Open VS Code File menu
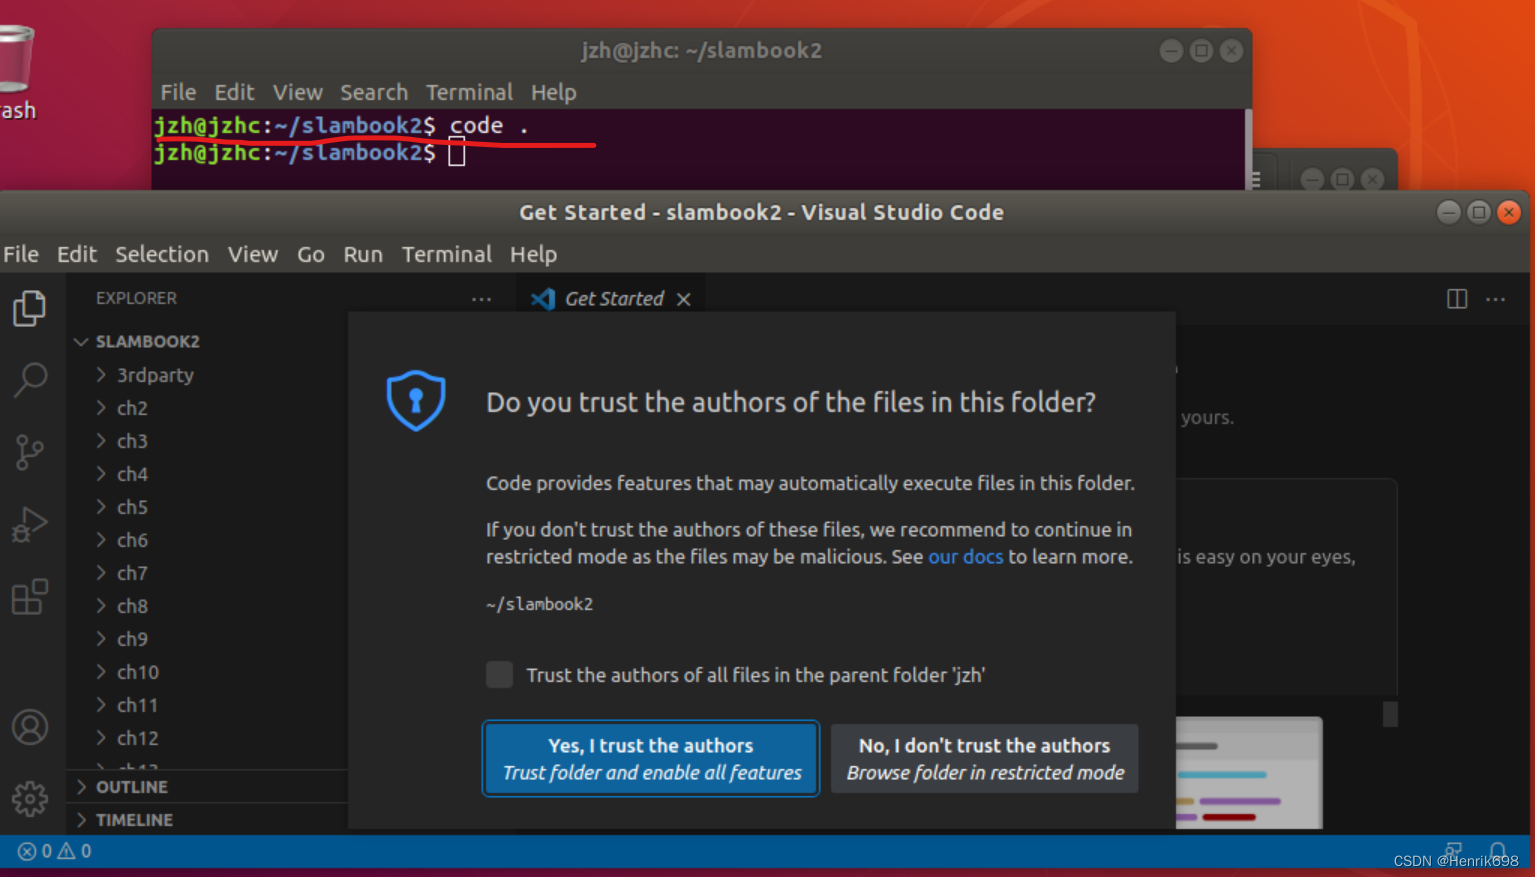The height and width of the screenshot is (877, 1535). [21, 254]
